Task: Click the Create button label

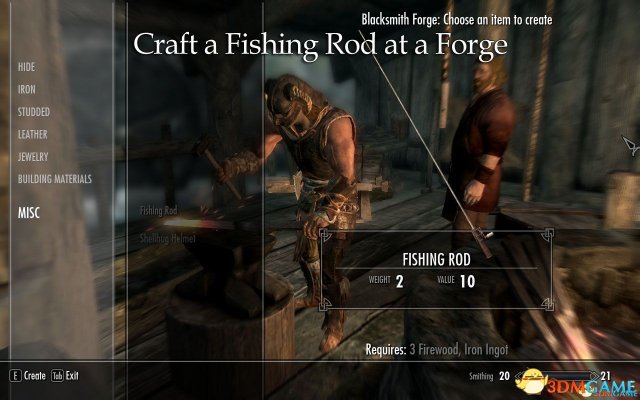Action: (x=35, y=376)
